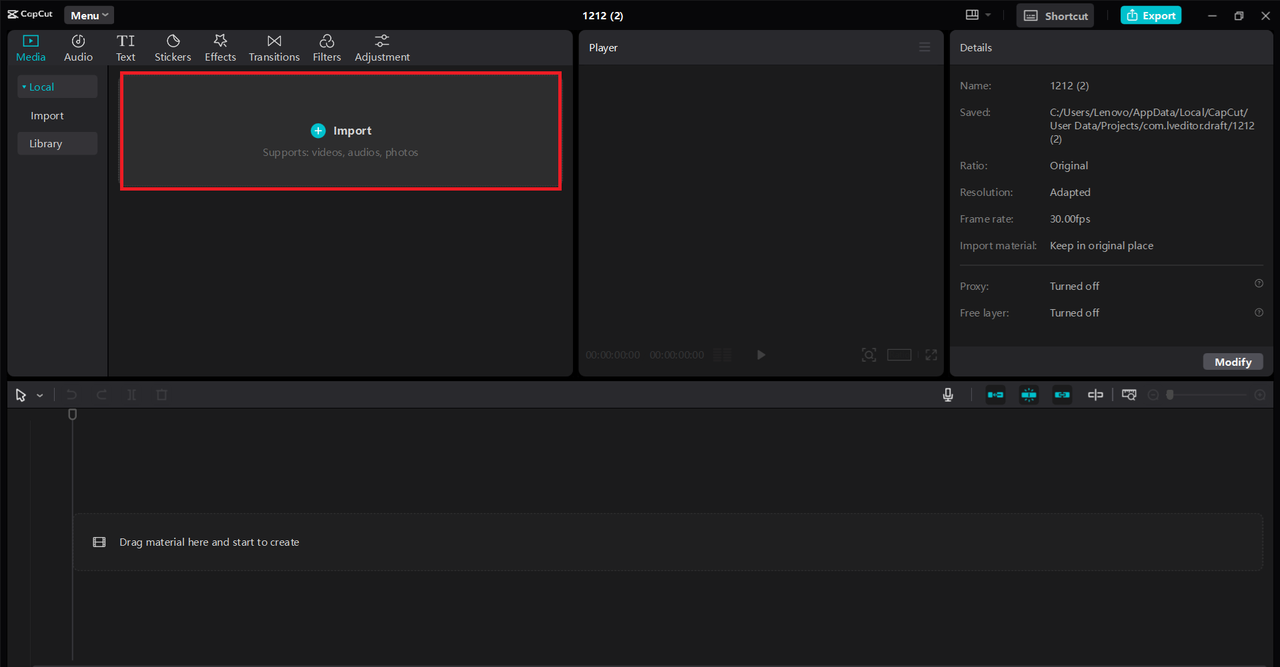The width and height of the screenshot is (1280, 667).
Task: Open the Effects tab
Action: click(220, 48)
